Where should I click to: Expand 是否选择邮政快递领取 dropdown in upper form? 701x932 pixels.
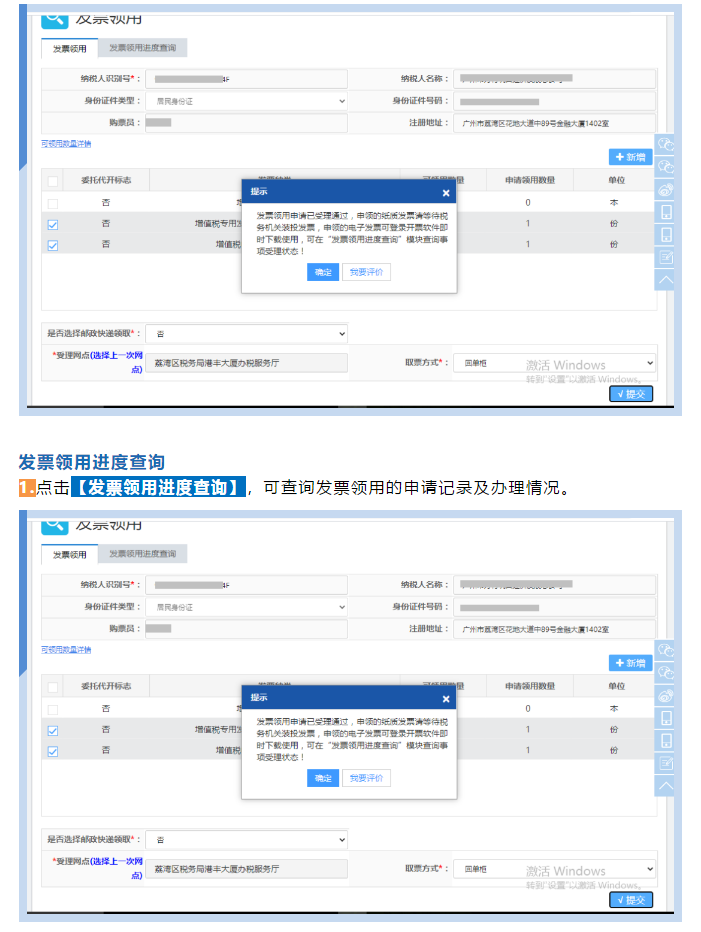[246, 333]
